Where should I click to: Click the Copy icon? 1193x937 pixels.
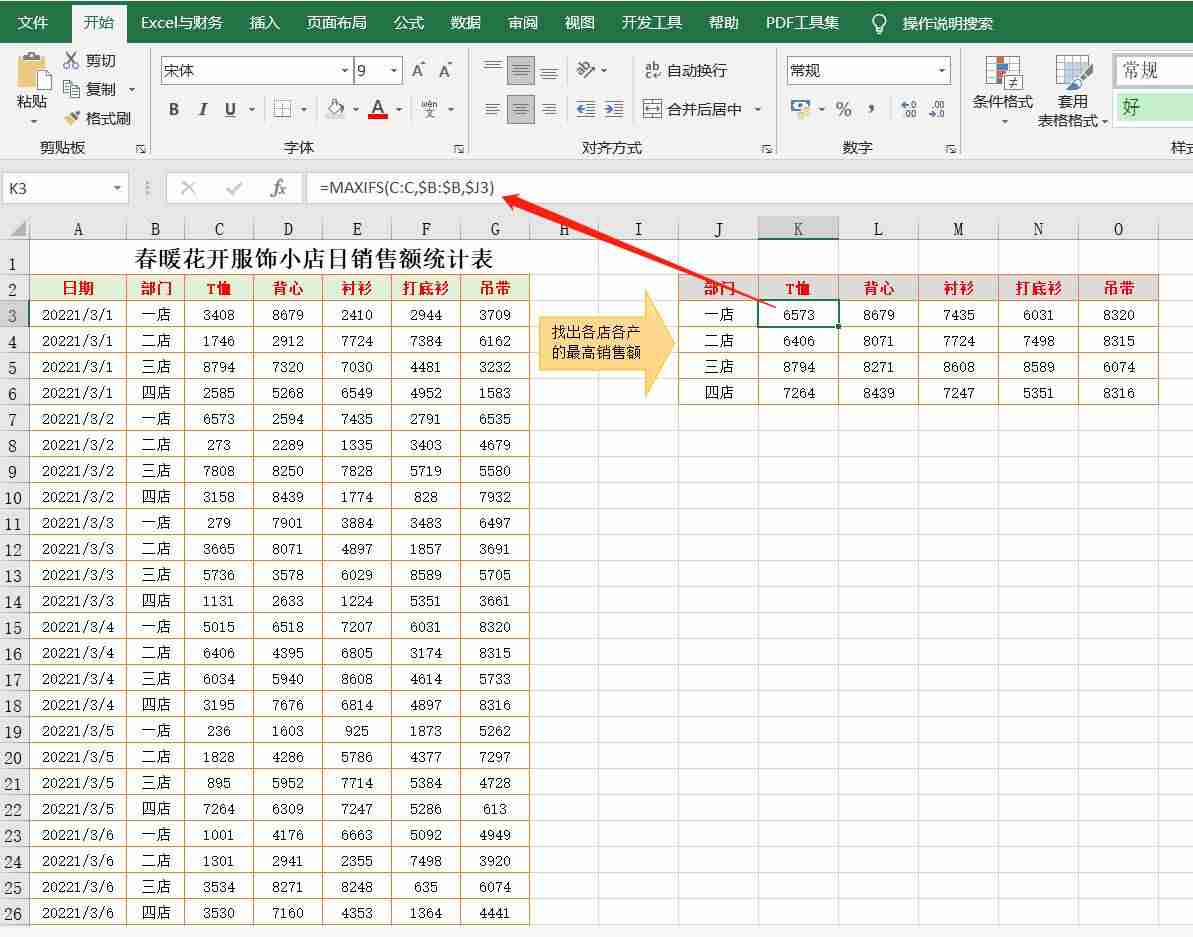[x=72, y=89]
